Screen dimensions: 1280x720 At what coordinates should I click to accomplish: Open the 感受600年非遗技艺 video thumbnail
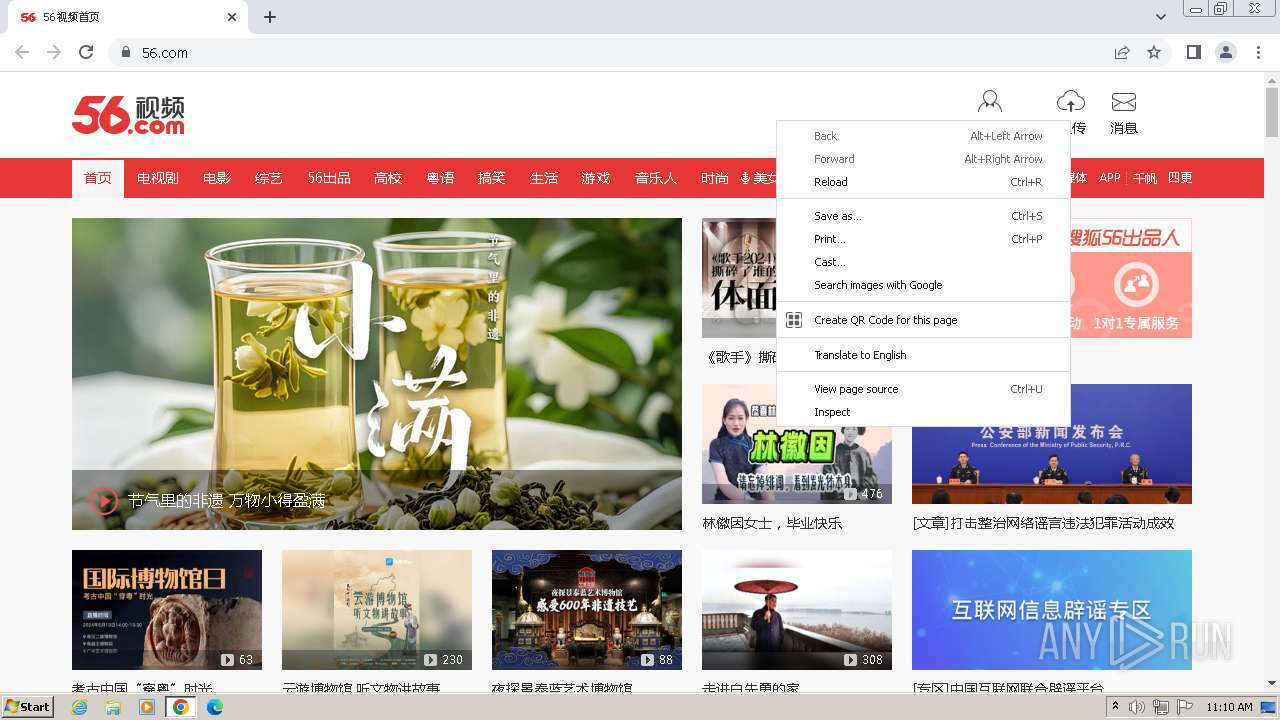587,610
